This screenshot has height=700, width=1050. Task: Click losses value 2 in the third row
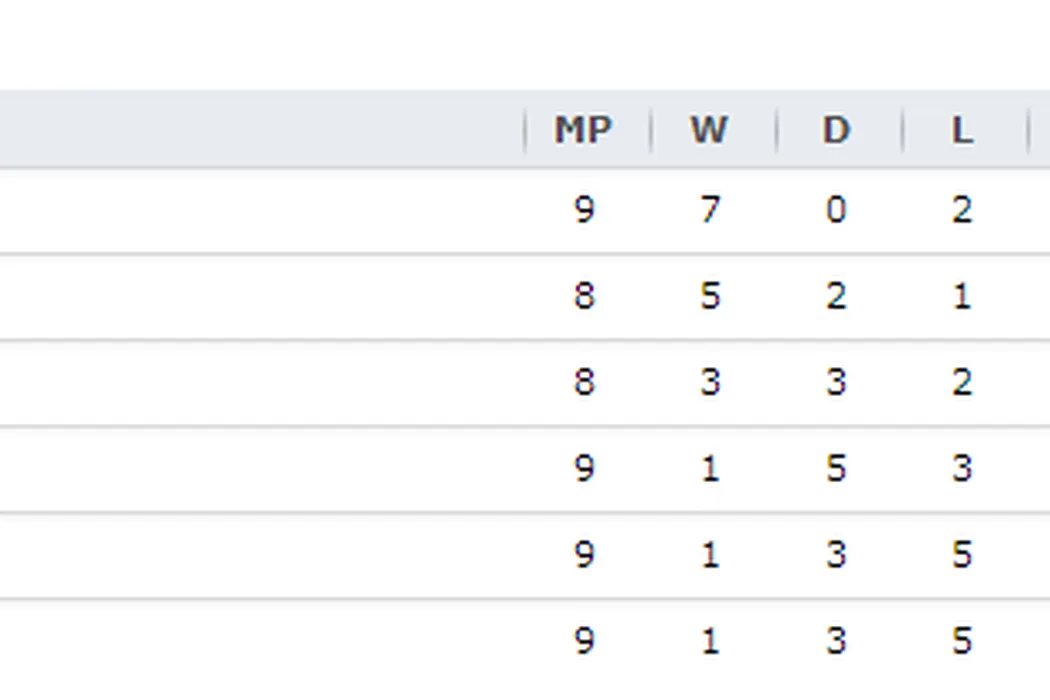tap(961, 382)
